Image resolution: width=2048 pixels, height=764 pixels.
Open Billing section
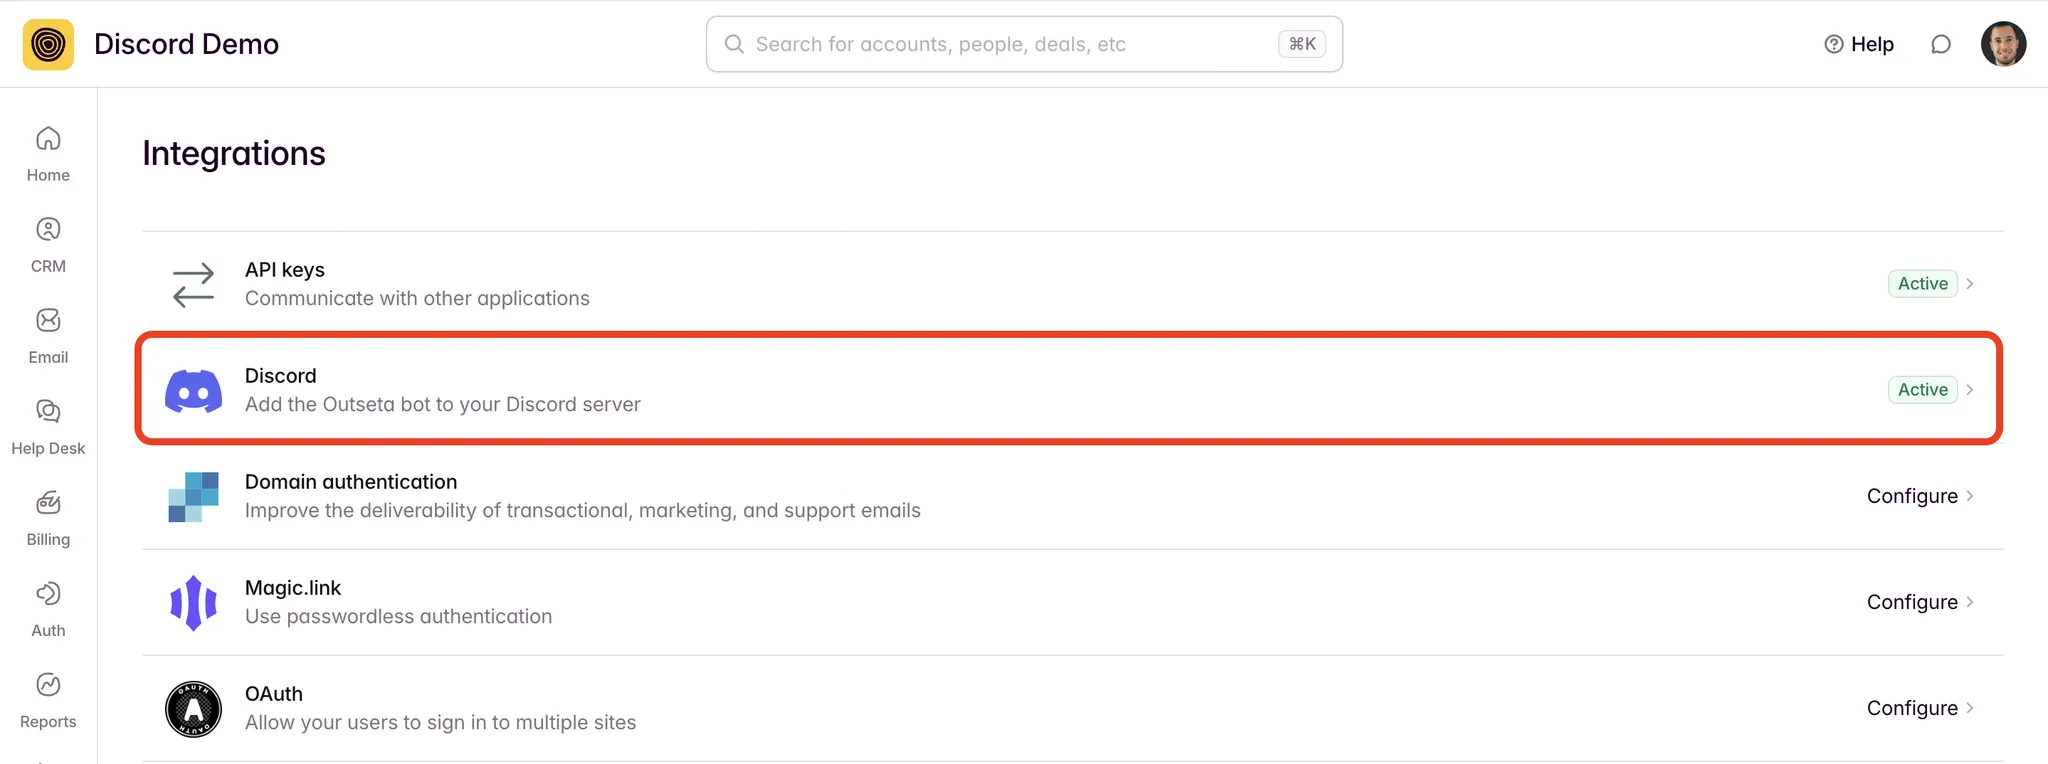[48, 518]
